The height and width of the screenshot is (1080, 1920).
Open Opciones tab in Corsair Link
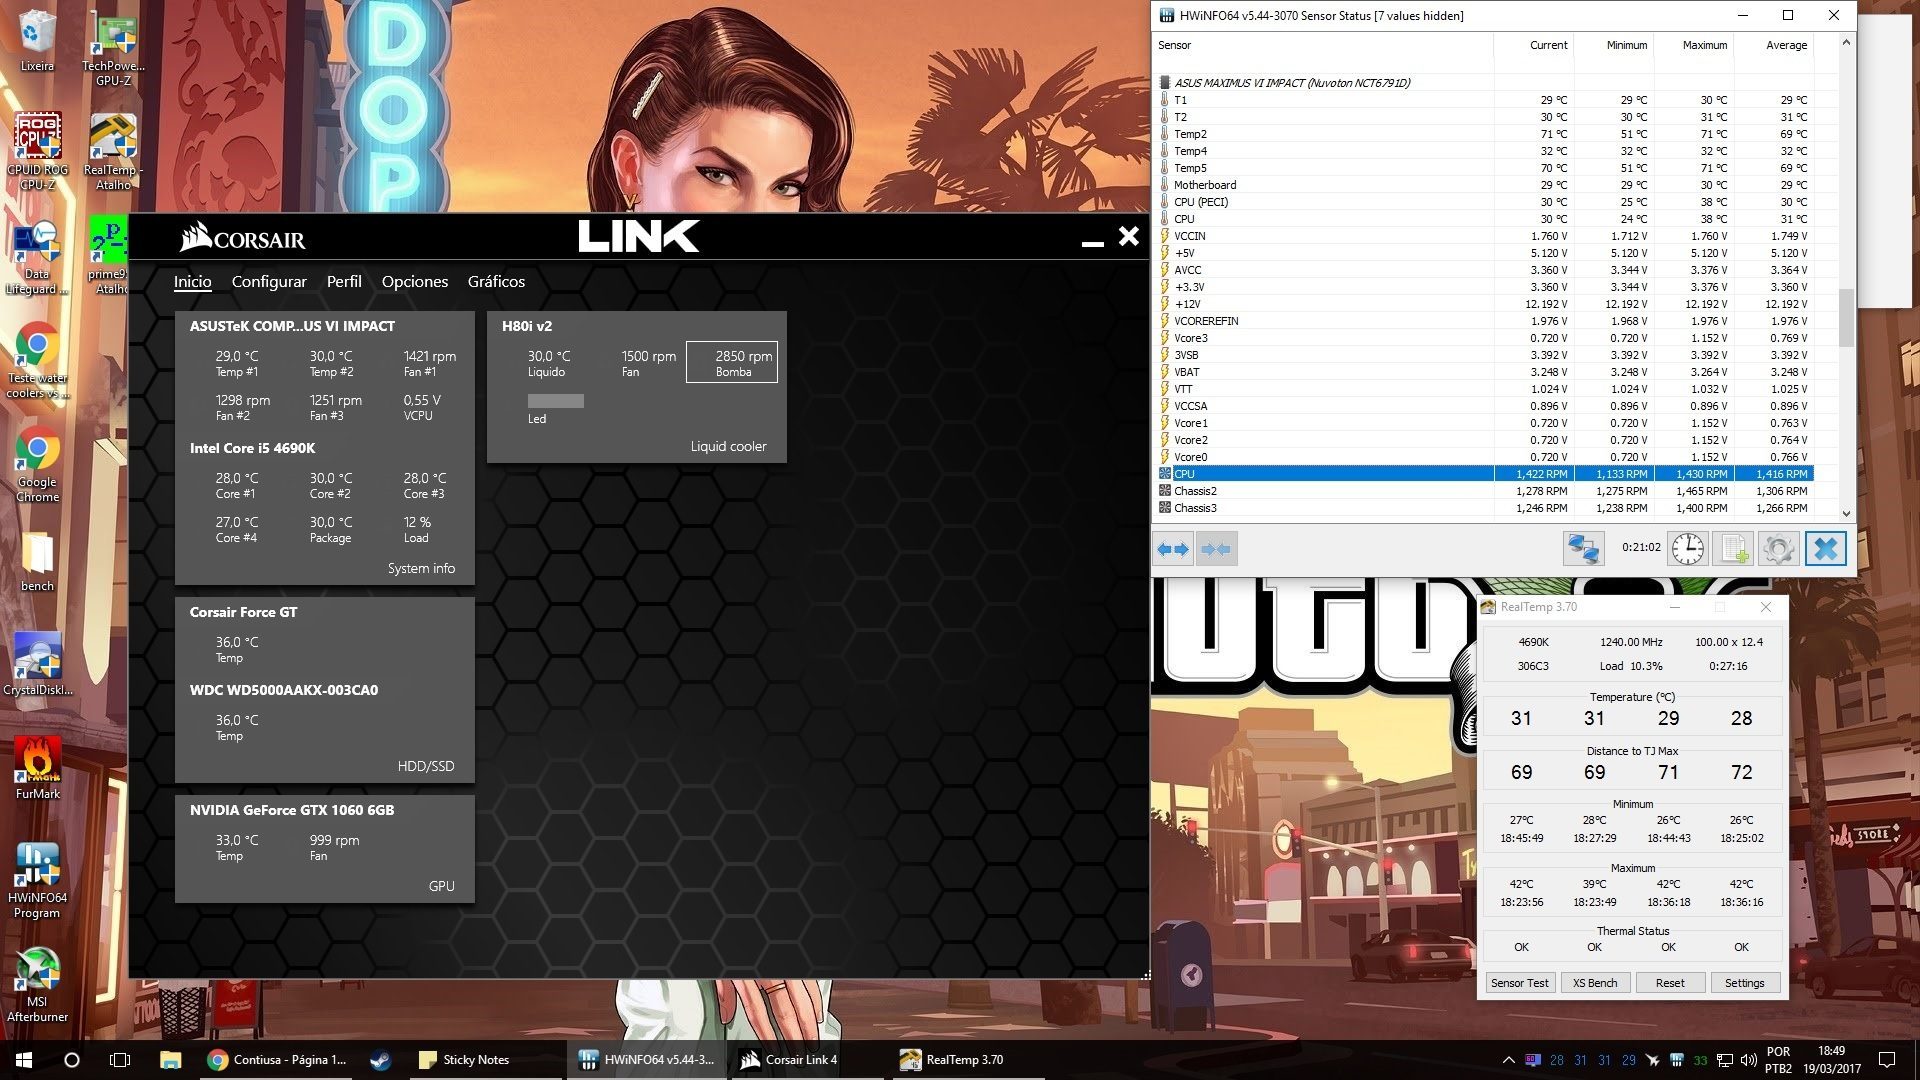pos(414,282)
